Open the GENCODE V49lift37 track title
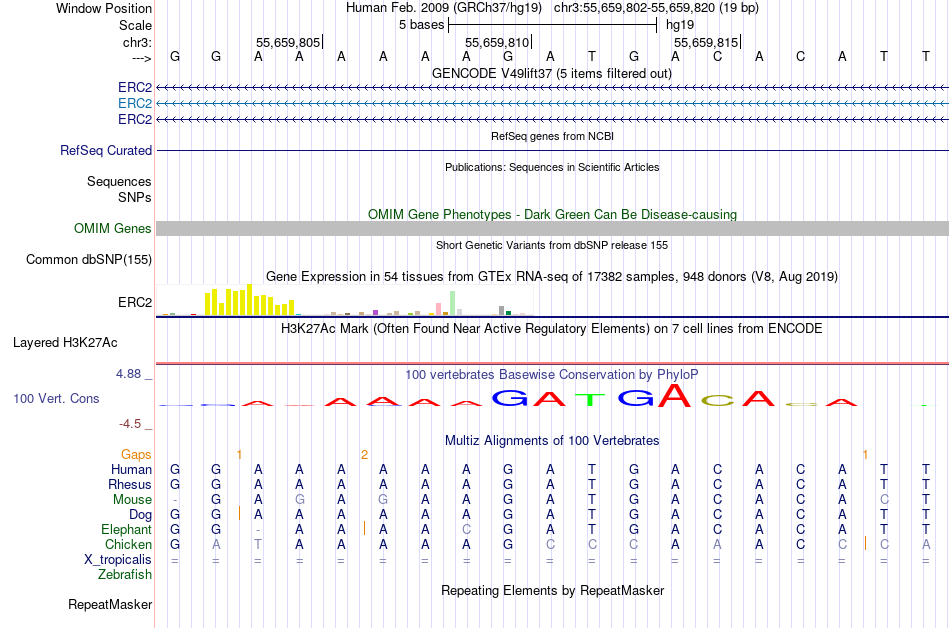 (x=551, y=73)
